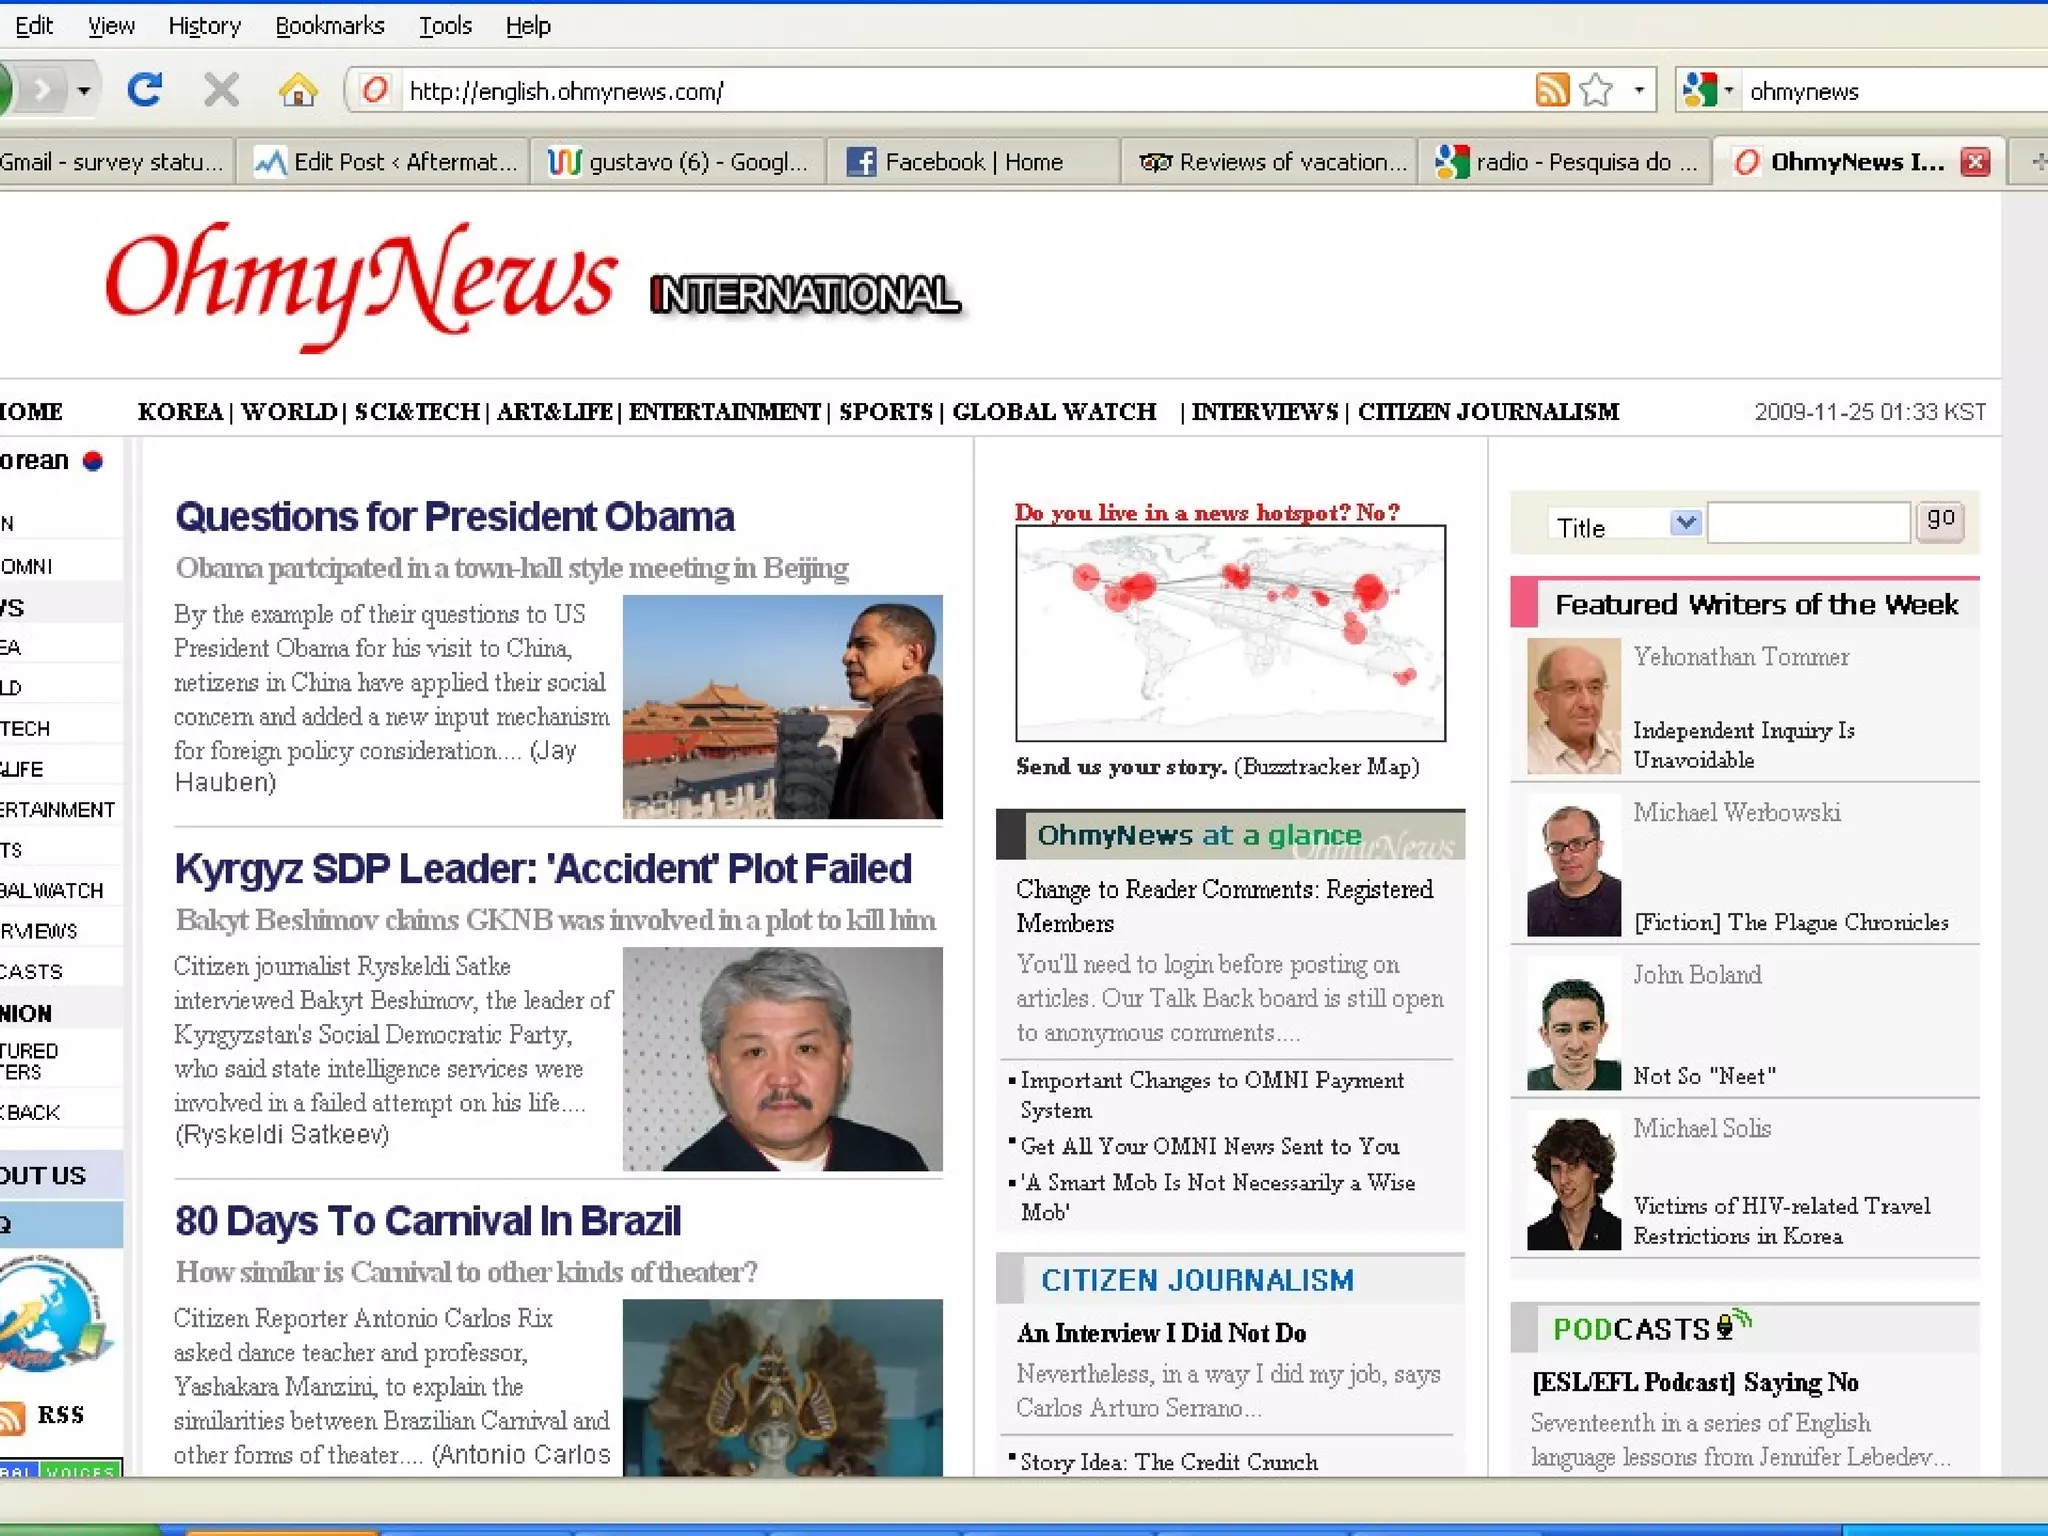The height and width of the screenshot is (1536, 2048).
Task: Open the History menu
Action: pyautogui.click(x=204, y=26)
